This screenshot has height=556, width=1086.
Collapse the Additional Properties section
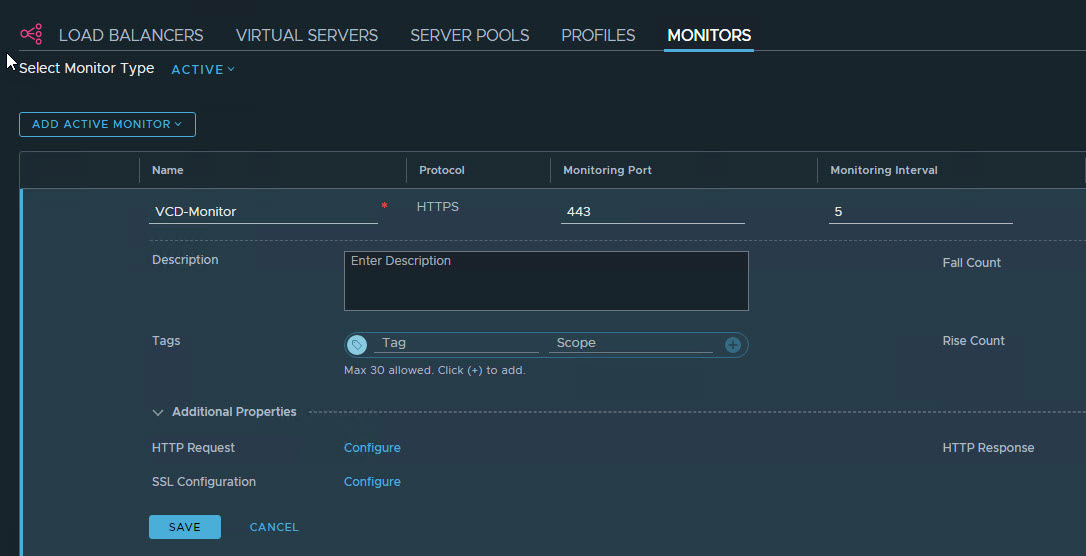point(158,412)
